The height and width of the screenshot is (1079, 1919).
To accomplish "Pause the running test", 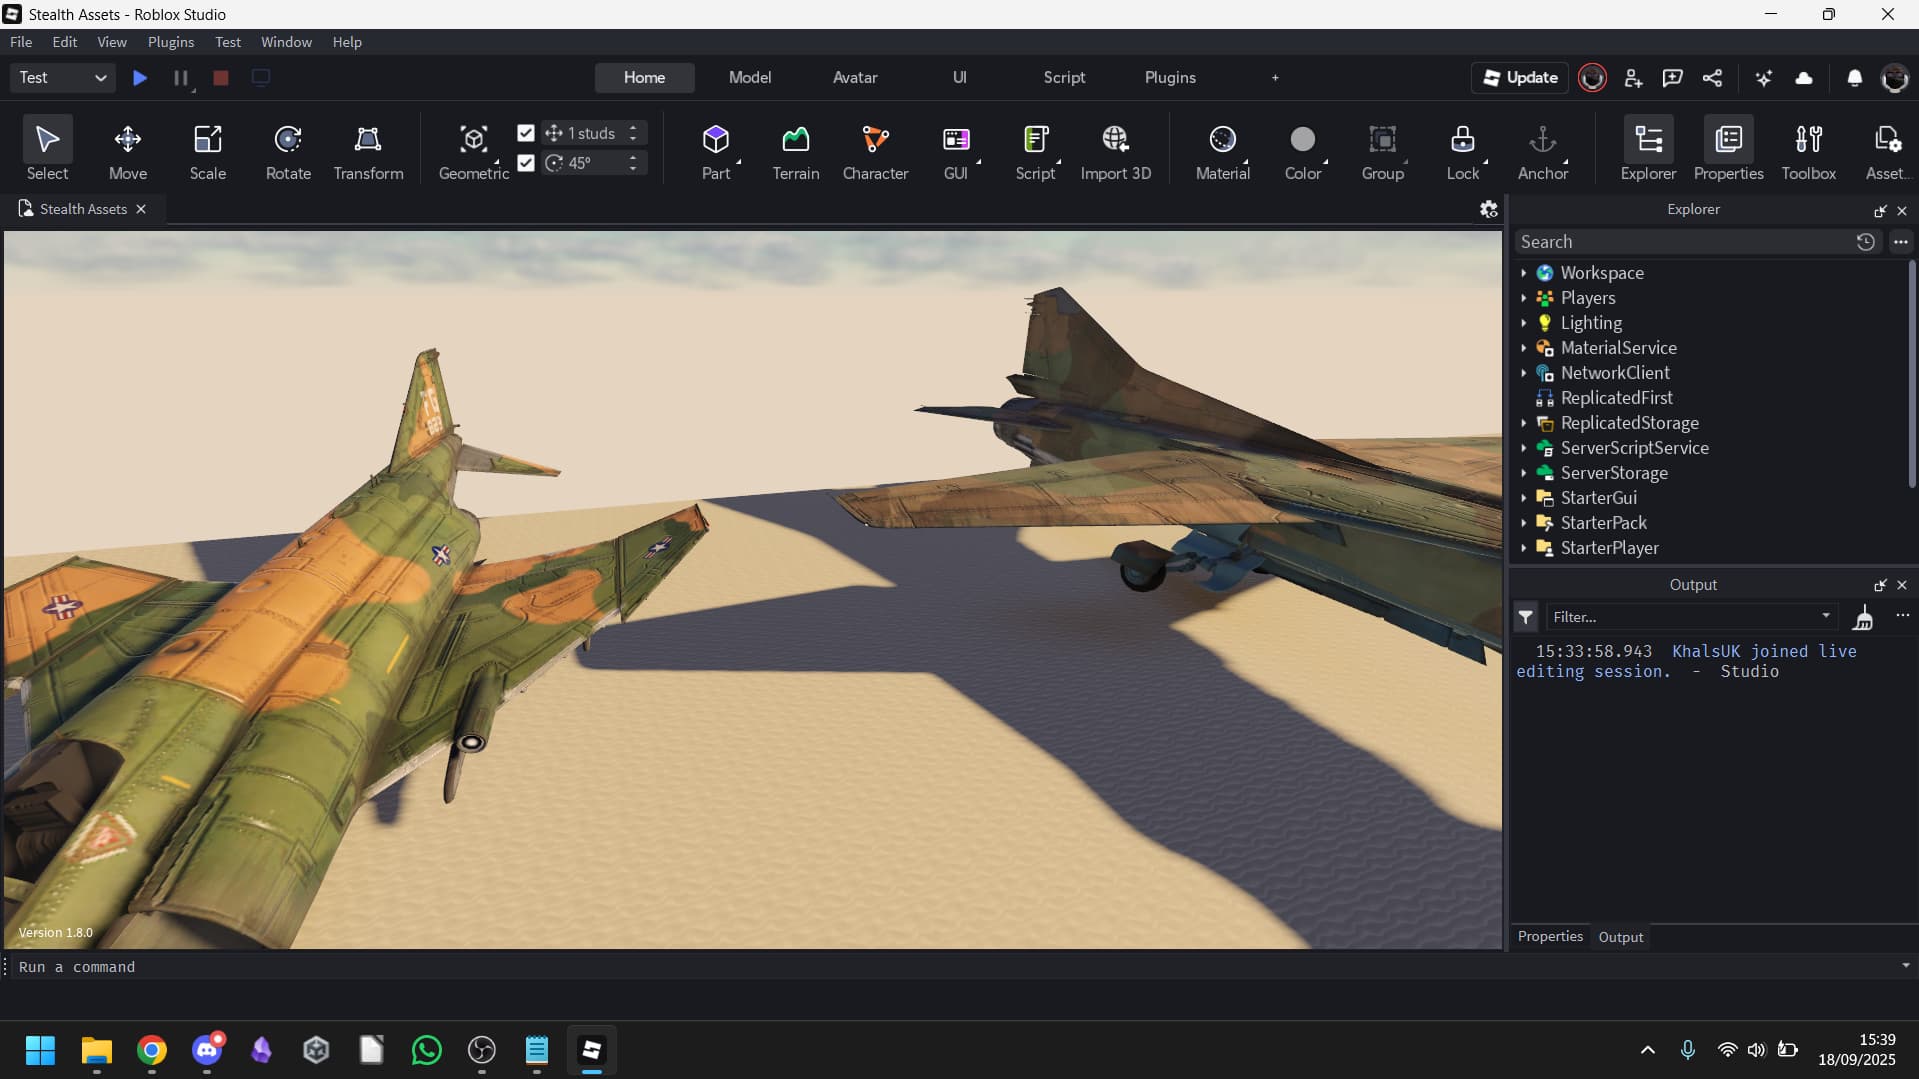I will (x=180, y=78).
